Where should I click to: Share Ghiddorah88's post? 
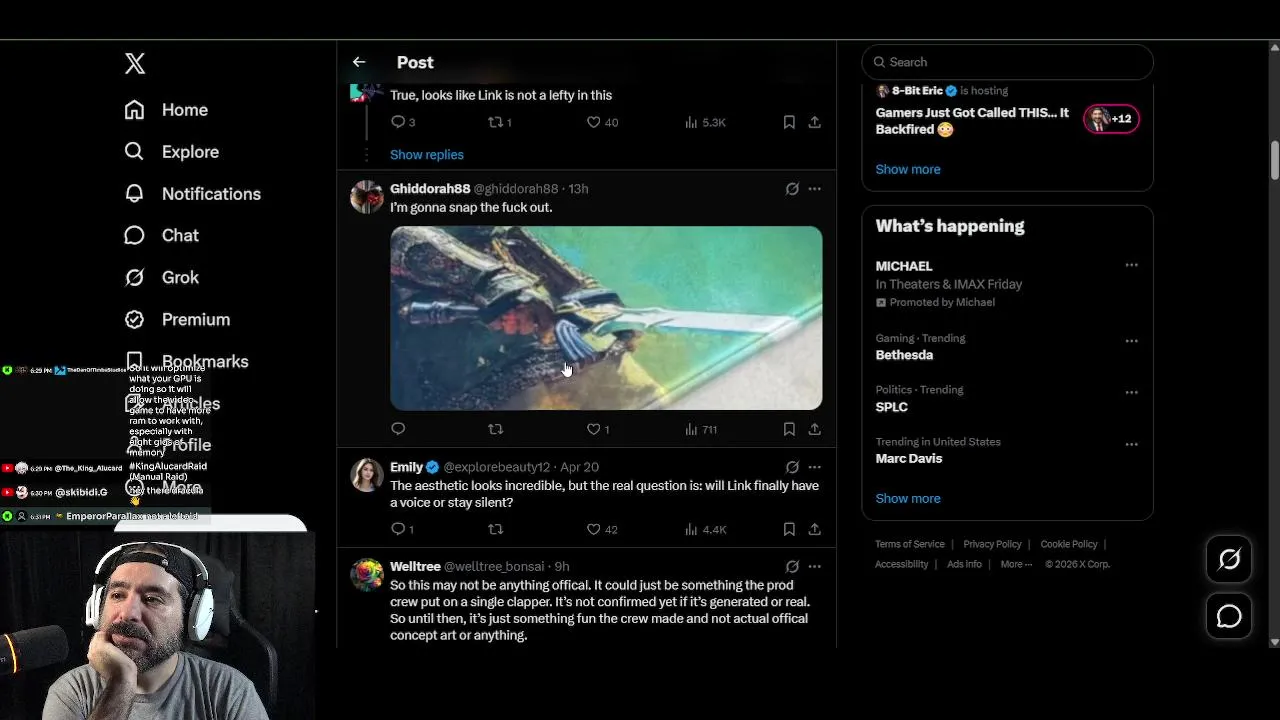(815, 429)
